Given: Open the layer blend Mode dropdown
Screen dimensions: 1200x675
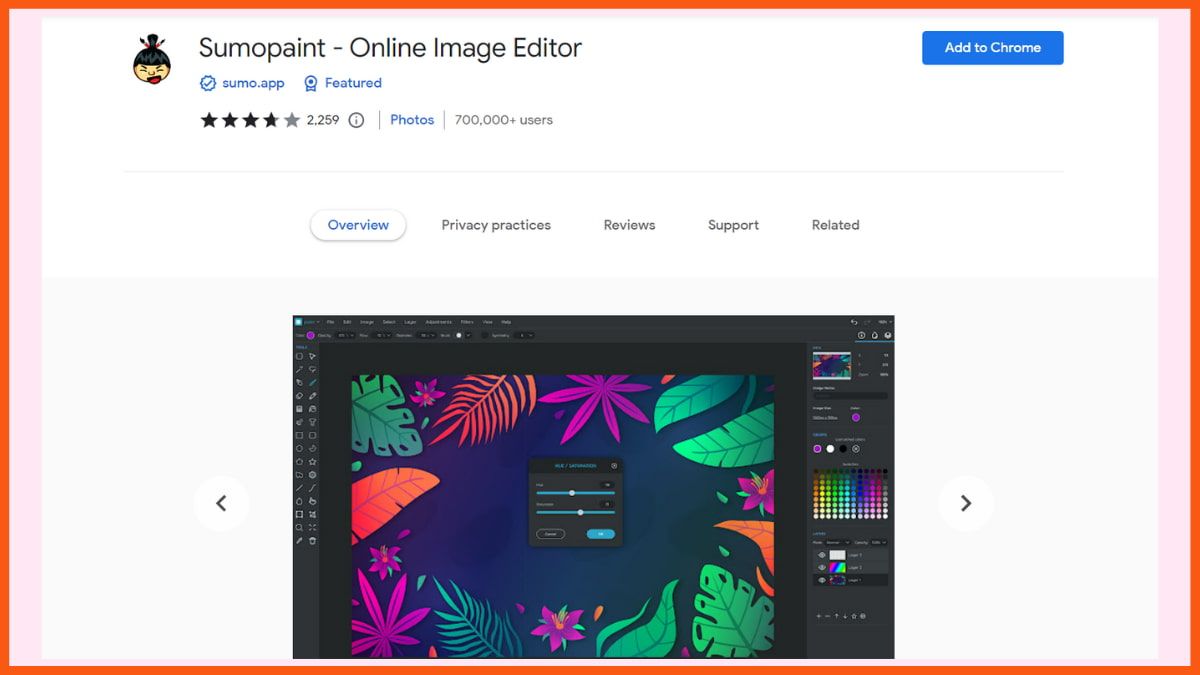Looking at the screenshot, I should click(840, 542).
